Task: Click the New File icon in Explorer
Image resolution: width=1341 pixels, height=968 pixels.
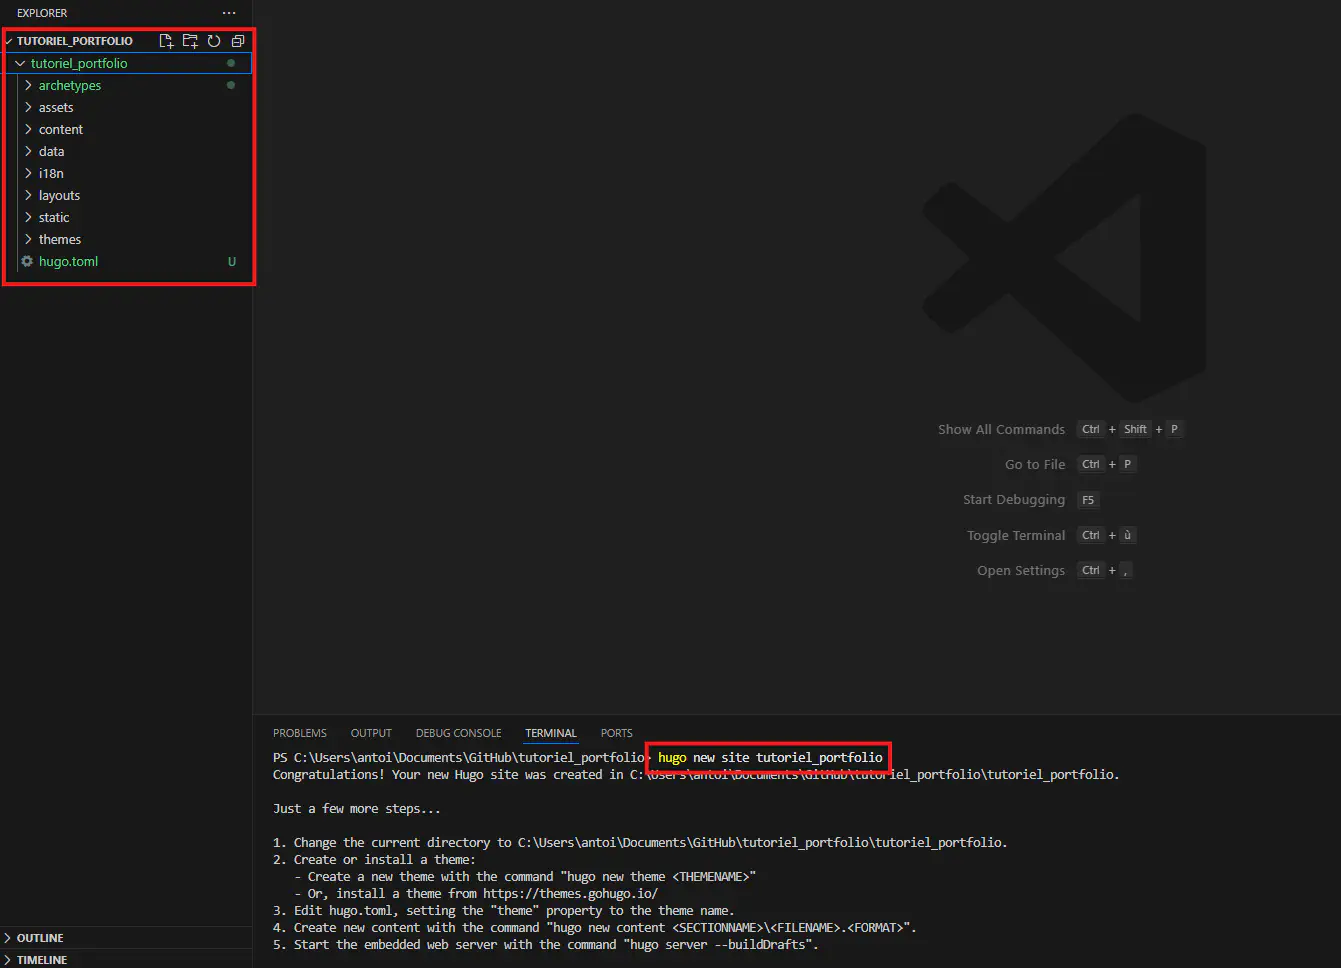Action: coord(166,41)
